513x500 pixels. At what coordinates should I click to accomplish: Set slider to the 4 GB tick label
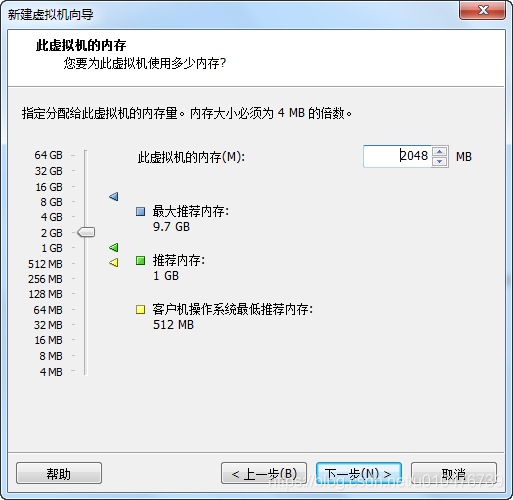tap(52, 217)
